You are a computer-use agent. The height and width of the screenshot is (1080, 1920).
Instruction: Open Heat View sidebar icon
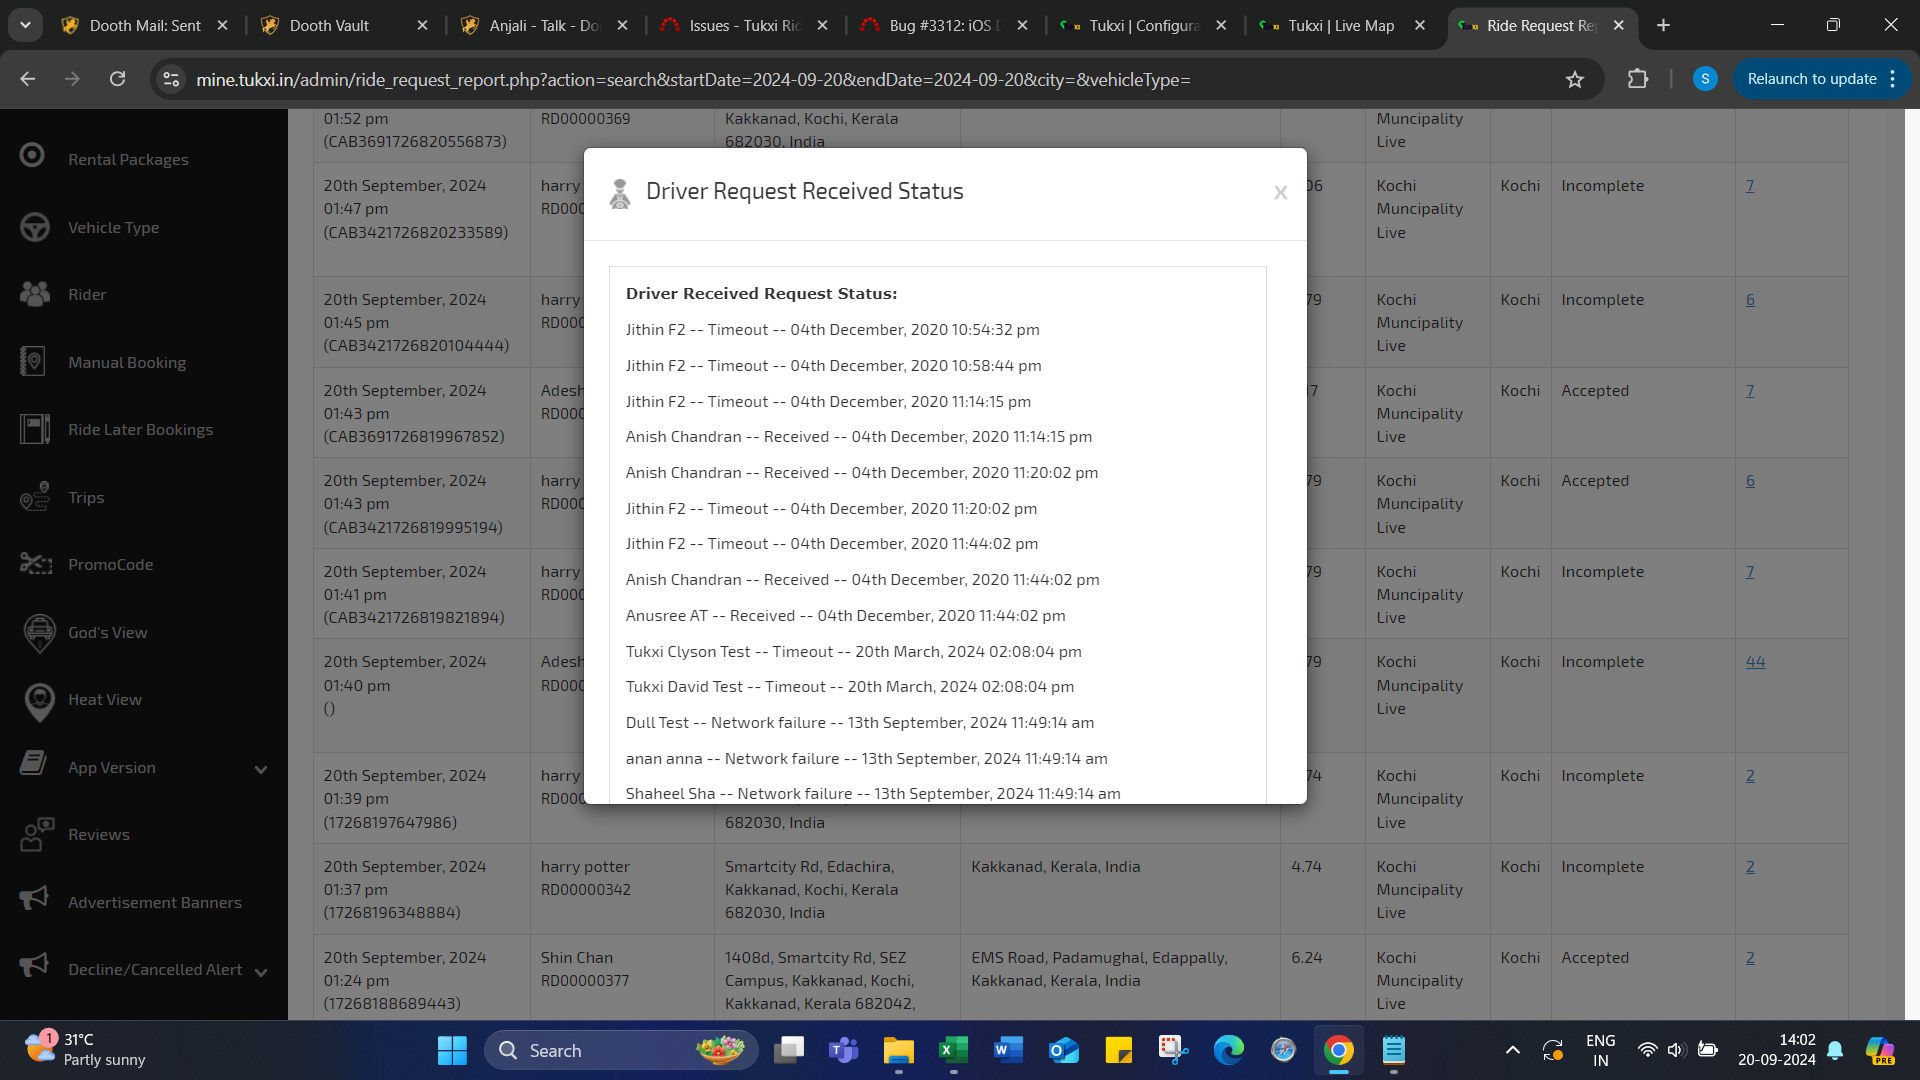point(39,700)
